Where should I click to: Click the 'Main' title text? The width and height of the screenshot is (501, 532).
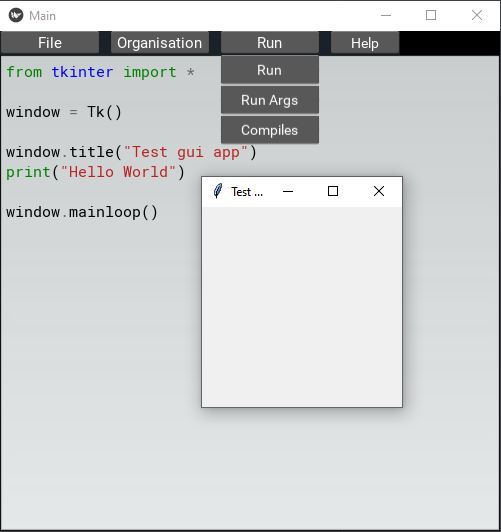pyautogui.click(x=42, y=16)
